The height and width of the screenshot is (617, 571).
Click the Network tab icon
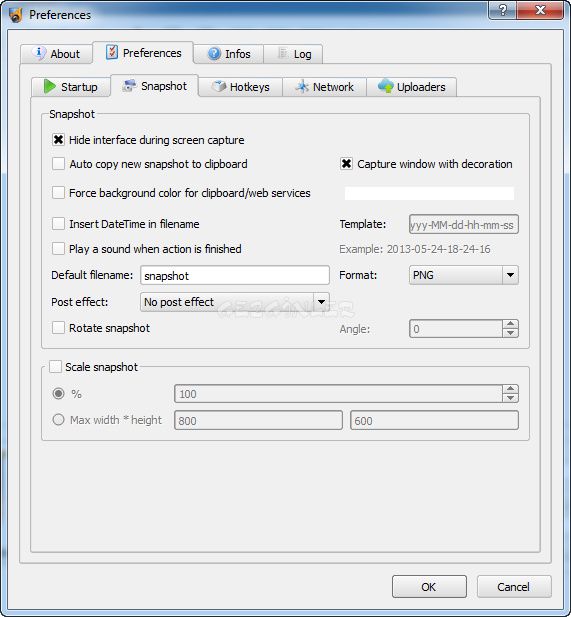(302, 86)
